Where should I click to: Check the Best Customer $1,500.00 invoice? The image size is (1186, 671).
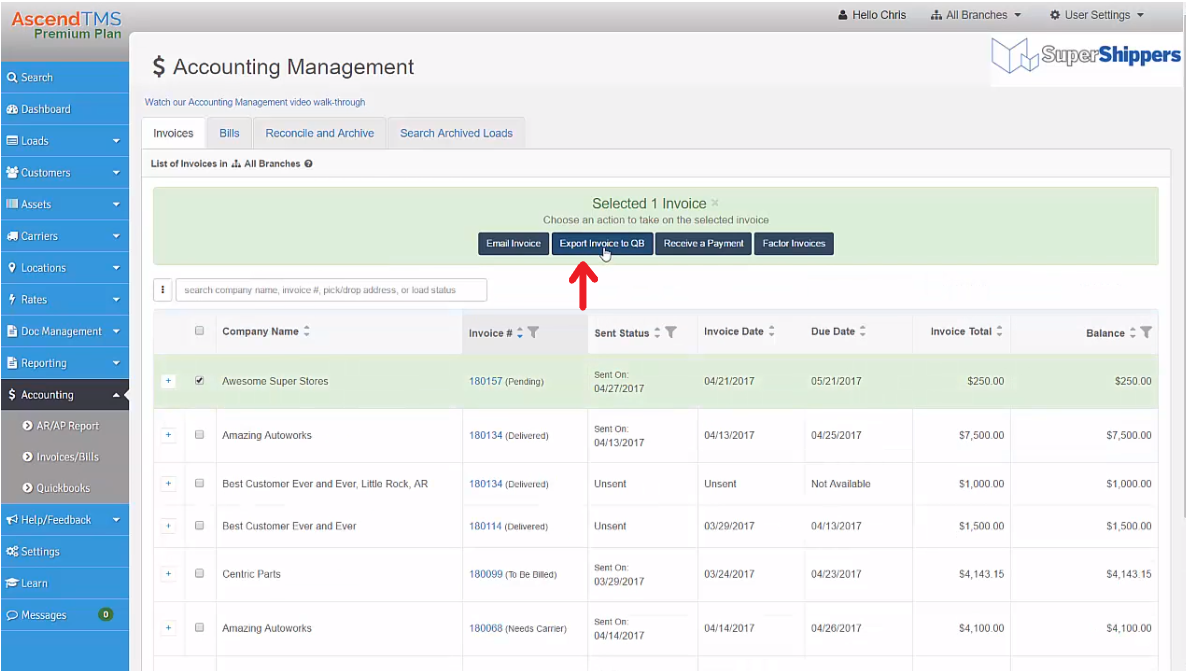point(200,526)
